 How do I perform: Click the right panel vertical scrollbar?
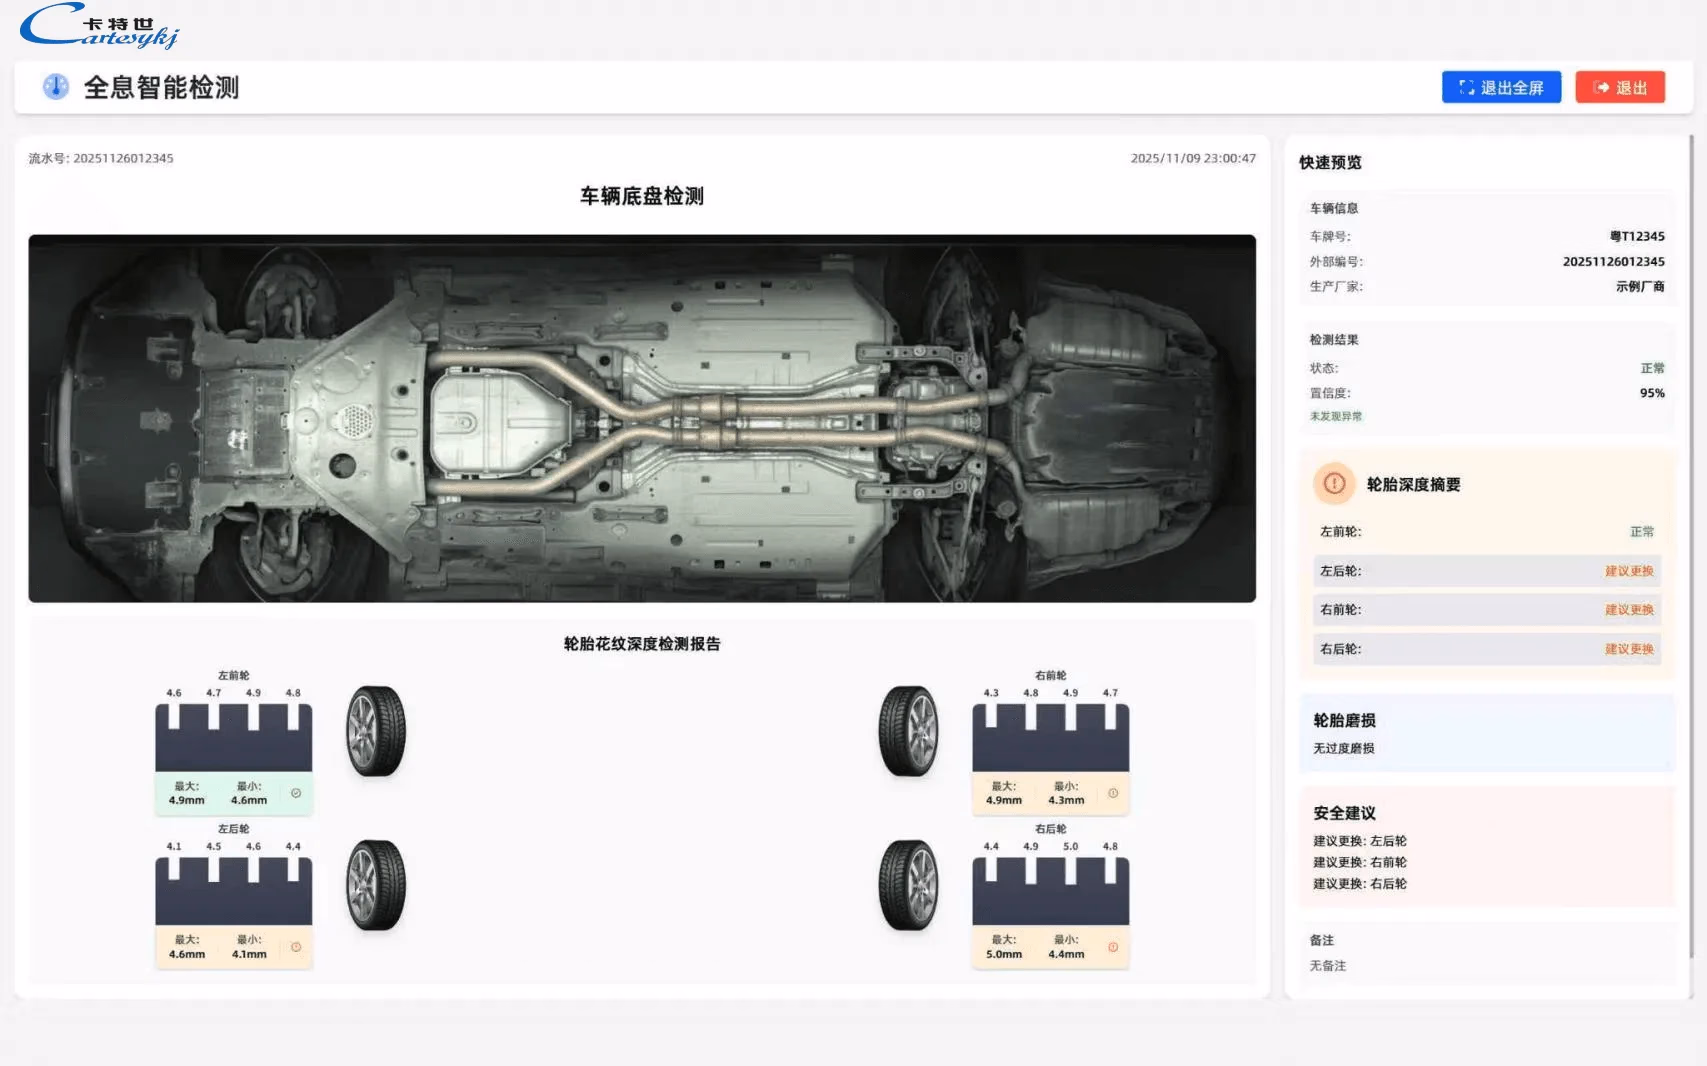pyautogui.click(x=1691, y=545)
